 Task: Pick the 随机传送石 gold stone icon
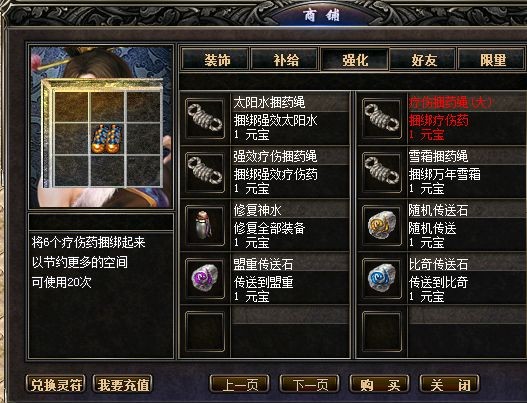(x=382, y=226)
